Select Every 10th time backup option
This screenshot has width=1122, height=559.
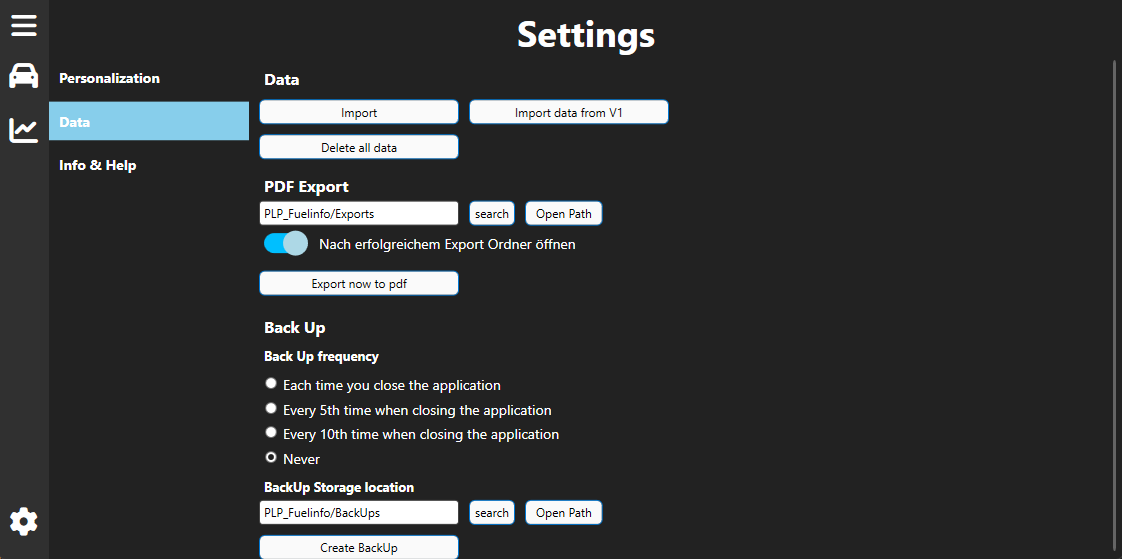[x=271, y=432]
